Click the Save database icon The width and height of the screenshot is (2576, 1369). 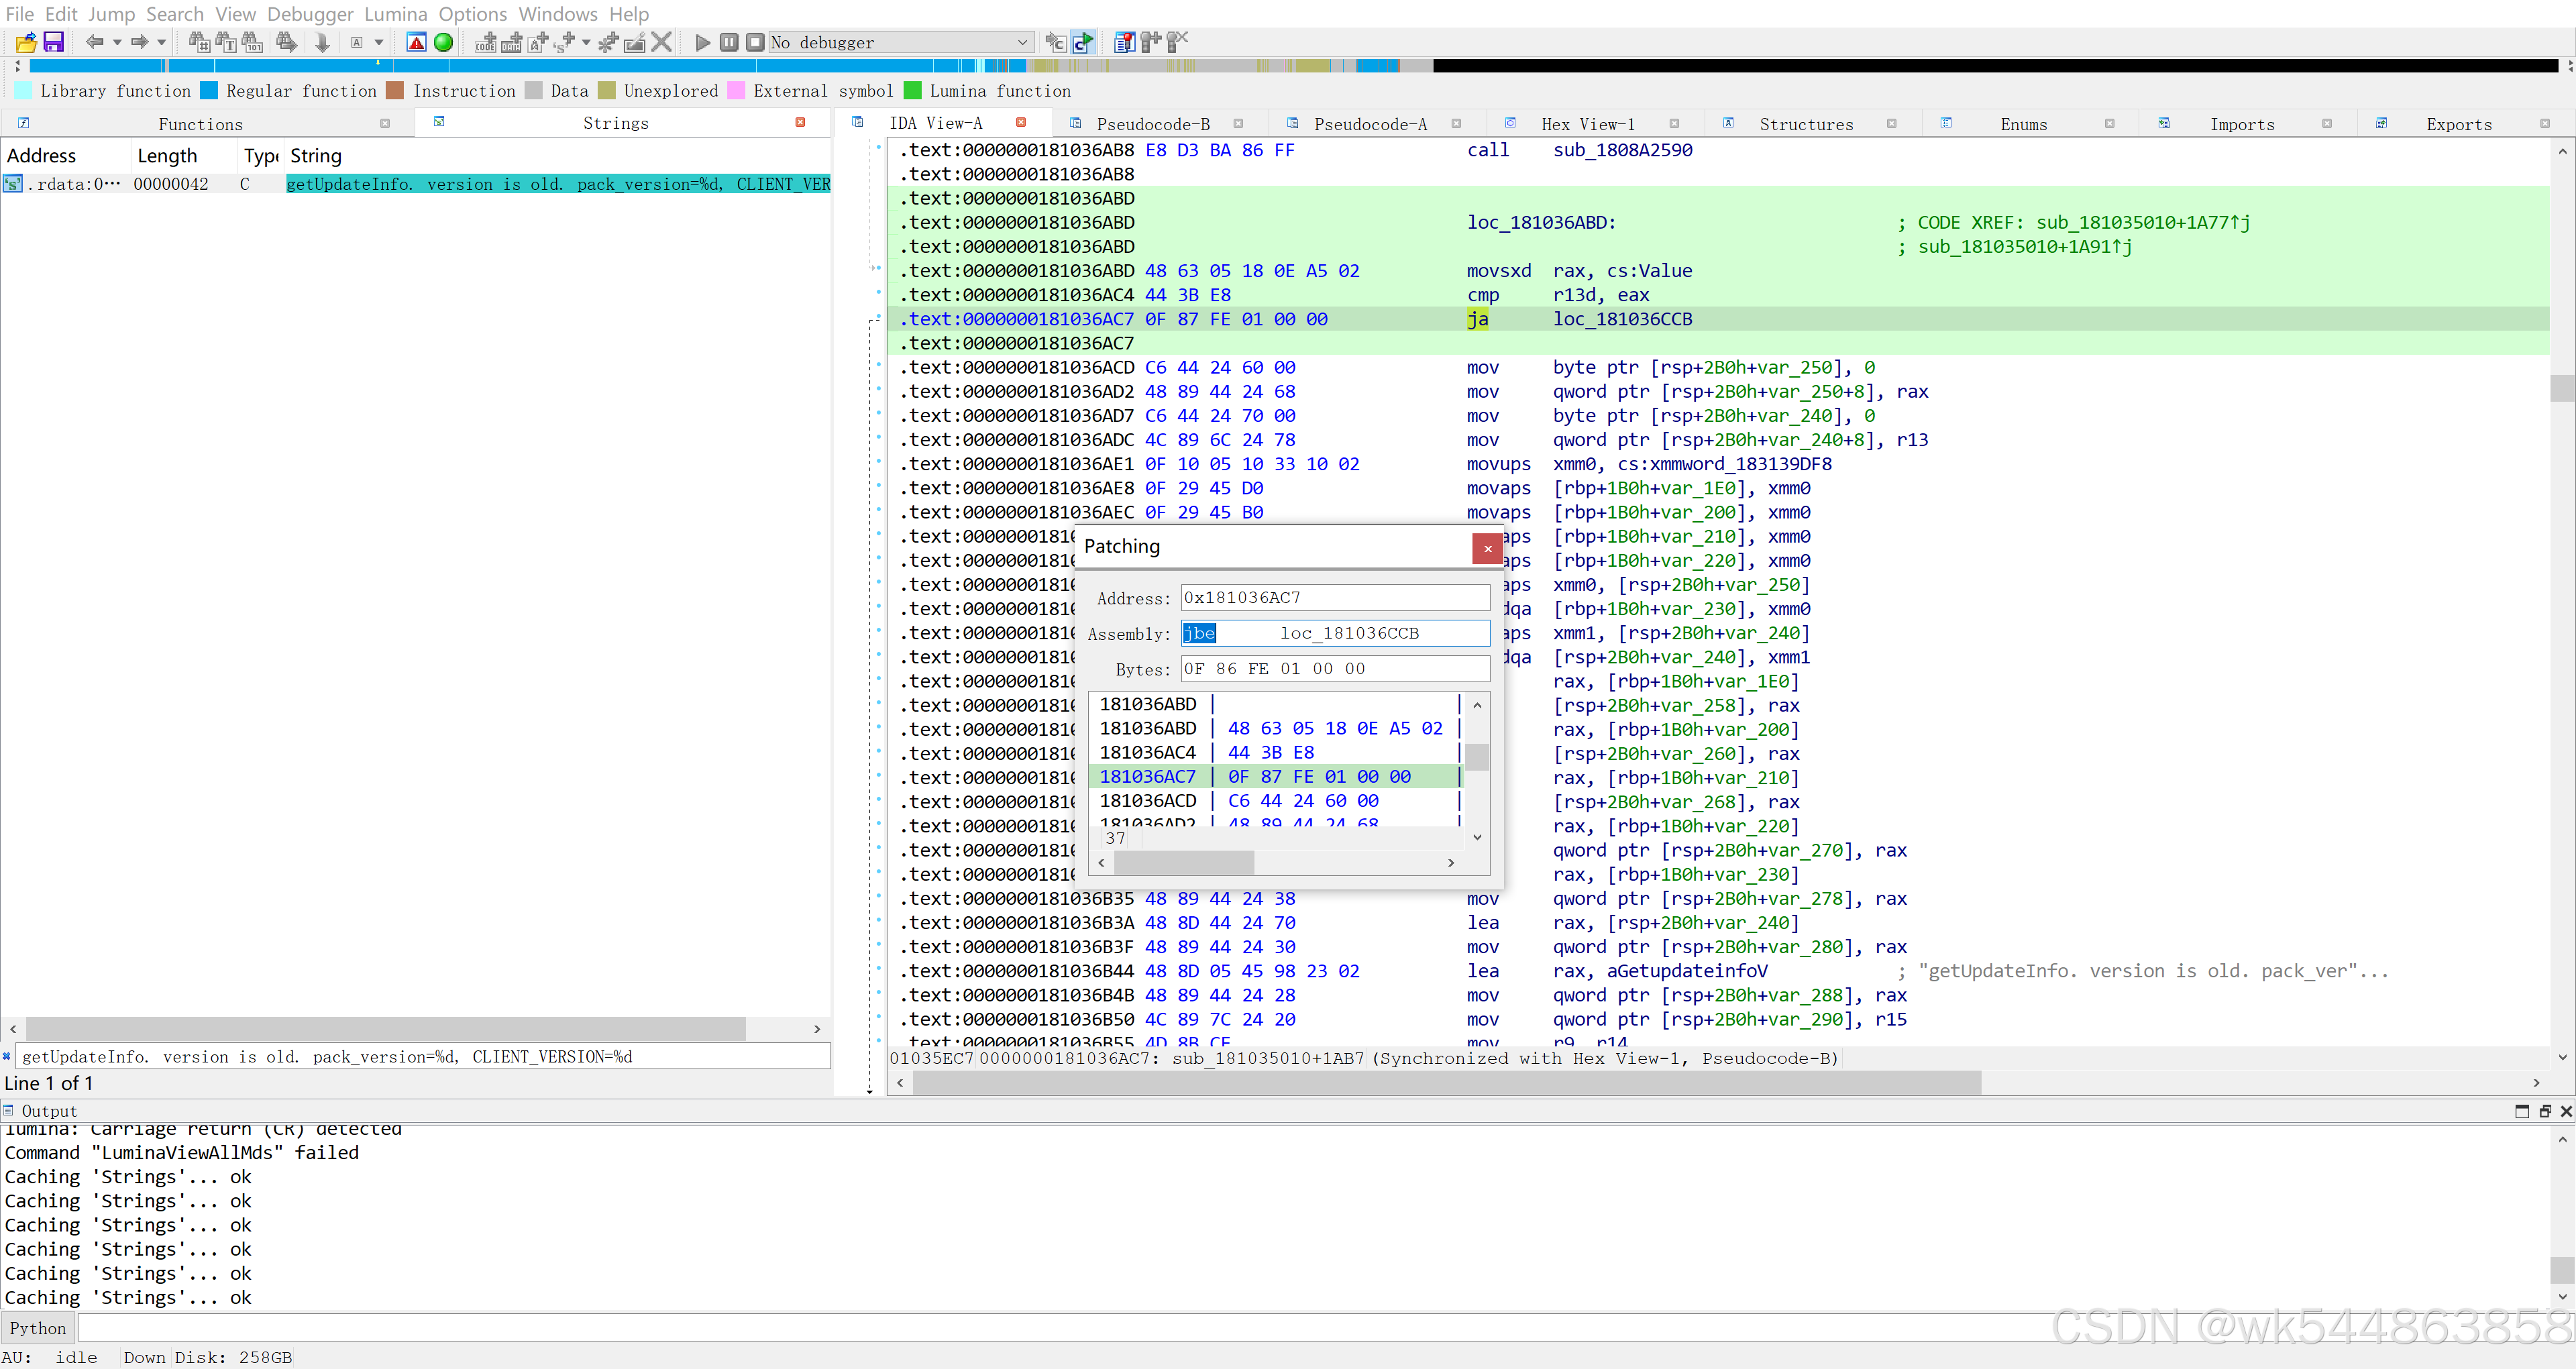[54, 42]
